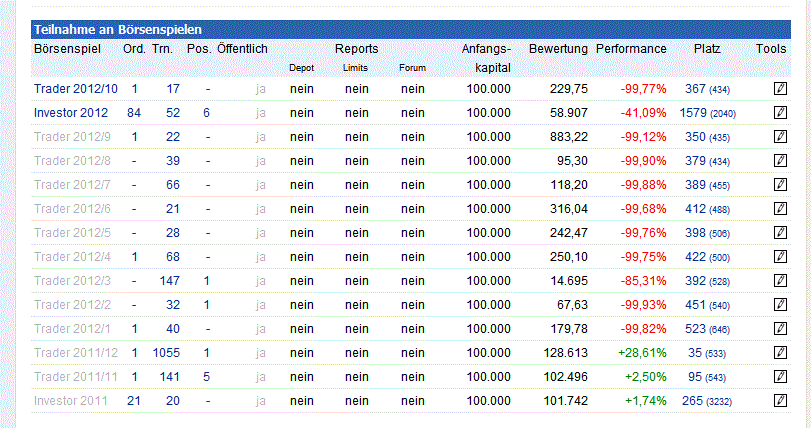Screen dimensions: 811x428
Task: Click the edit icon in Trader 2012/9 row
Action: pyautogui.click(x=781, y=137)
